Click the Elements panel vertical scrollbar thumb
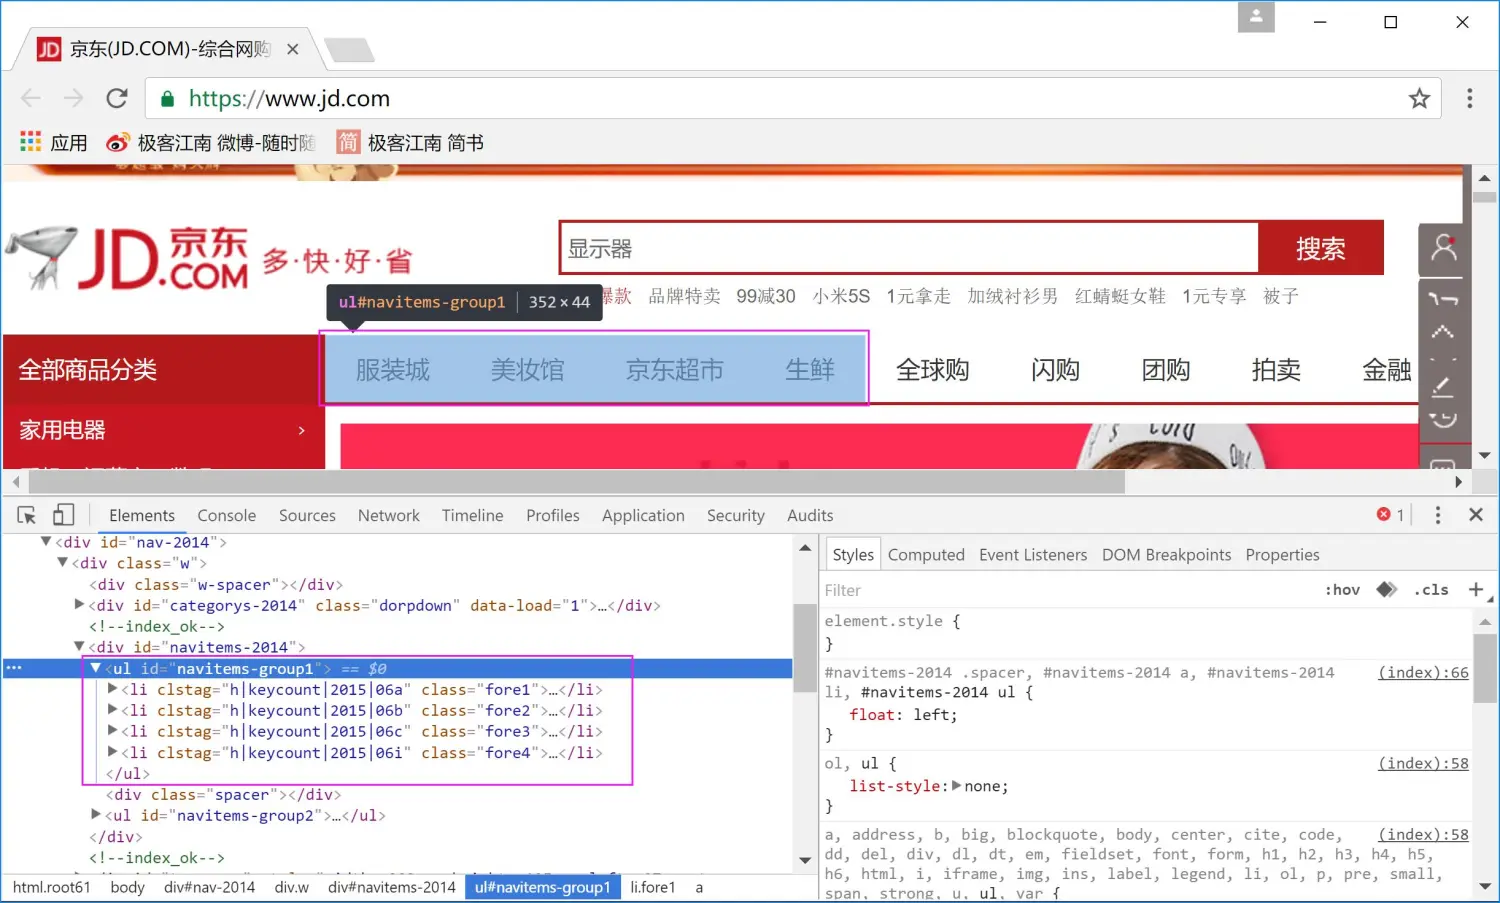Image resolution: width=1500 pixels, height=903 pixels. tap(805, 648)
